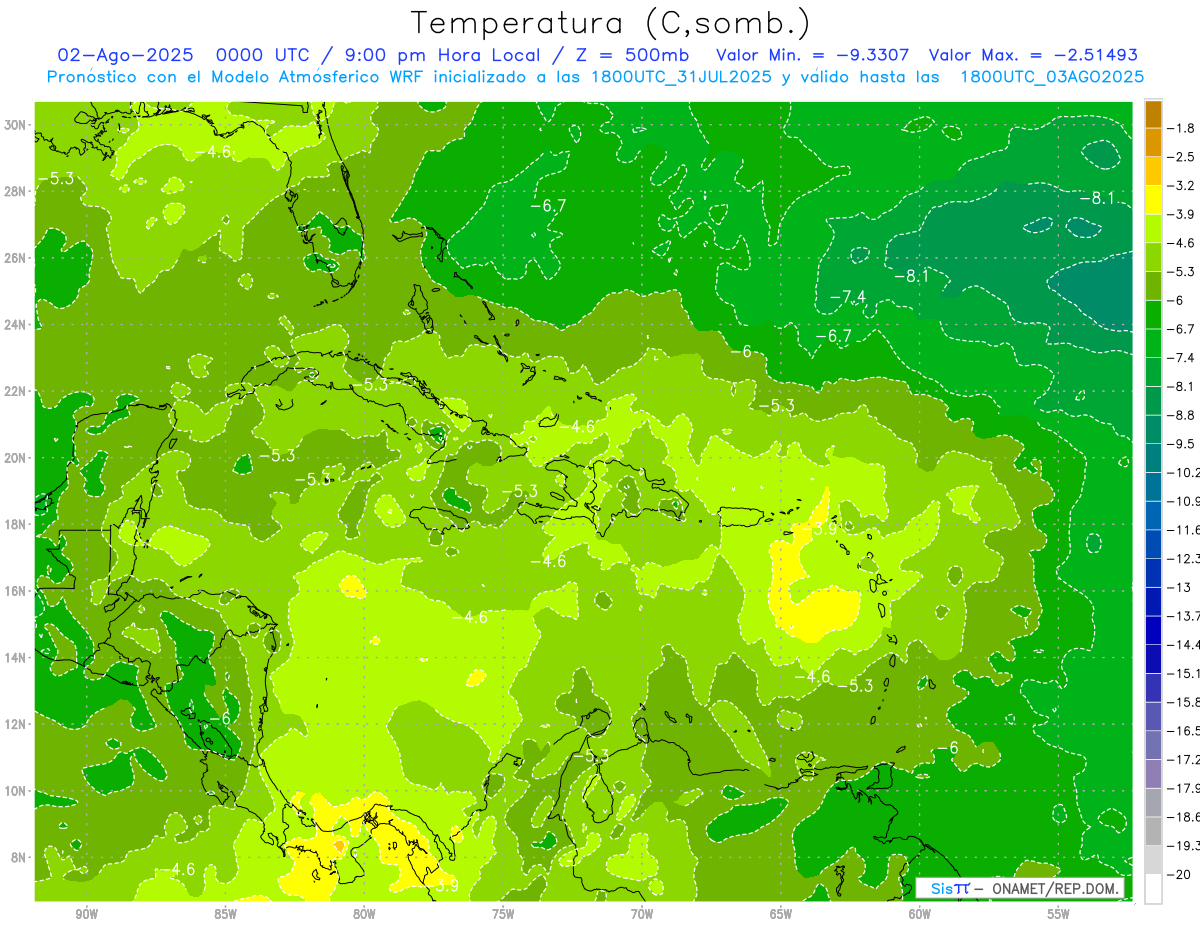Click the colorbar value "-2.5"
Screen dimensions: 1200x927
(x=1183, y=157)
